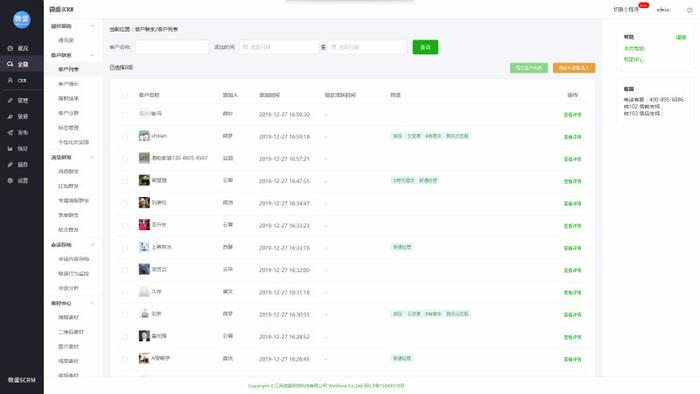Viewport: 700px width, 394px height.
Task: Tick the checkbox for the 16:59:30 row
Action: [x=125, y=115]
